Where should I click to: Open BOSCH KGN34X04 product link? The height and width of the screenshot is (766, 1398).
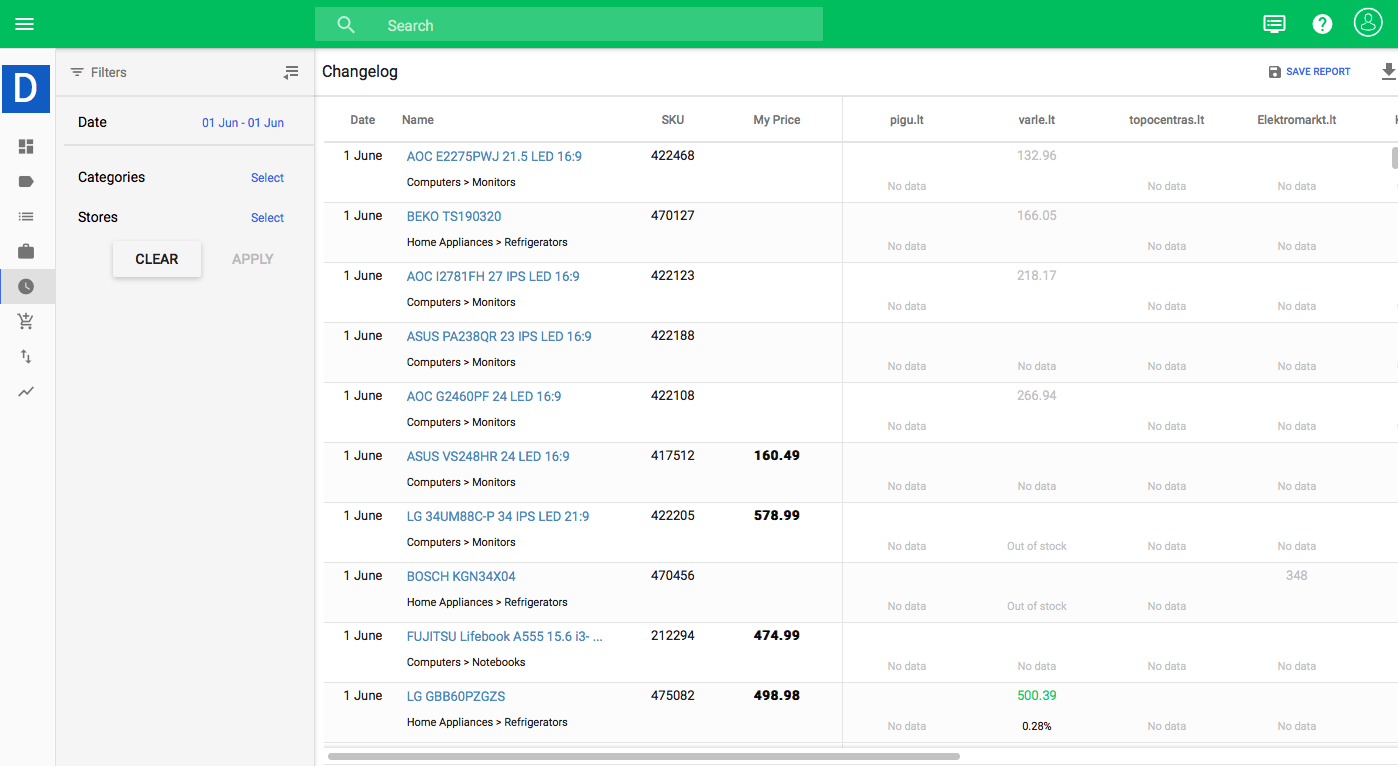[x=461, y=577]
